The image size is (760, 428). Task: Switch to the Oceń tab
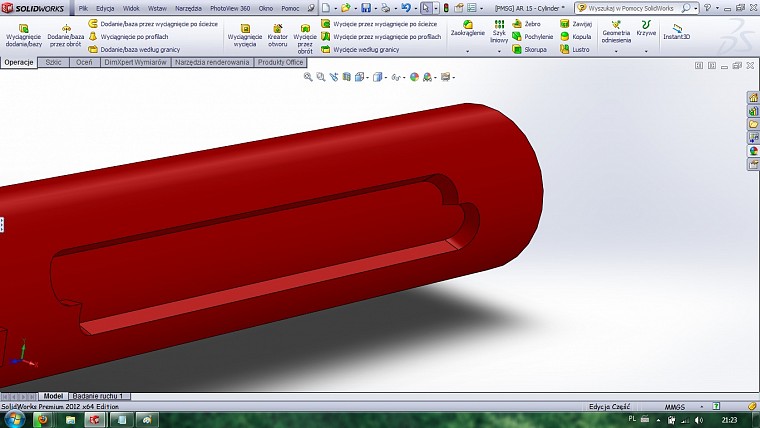pos(84,62)
